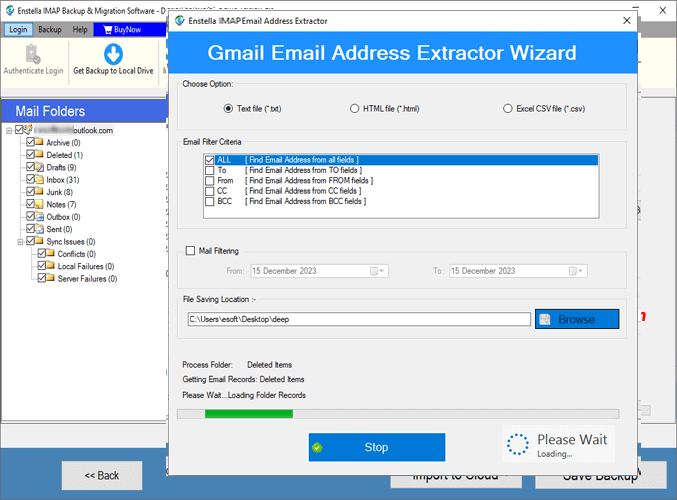Screen dimensions: 677x500
Task: Open the Login menu
Action: click(18, 29)
